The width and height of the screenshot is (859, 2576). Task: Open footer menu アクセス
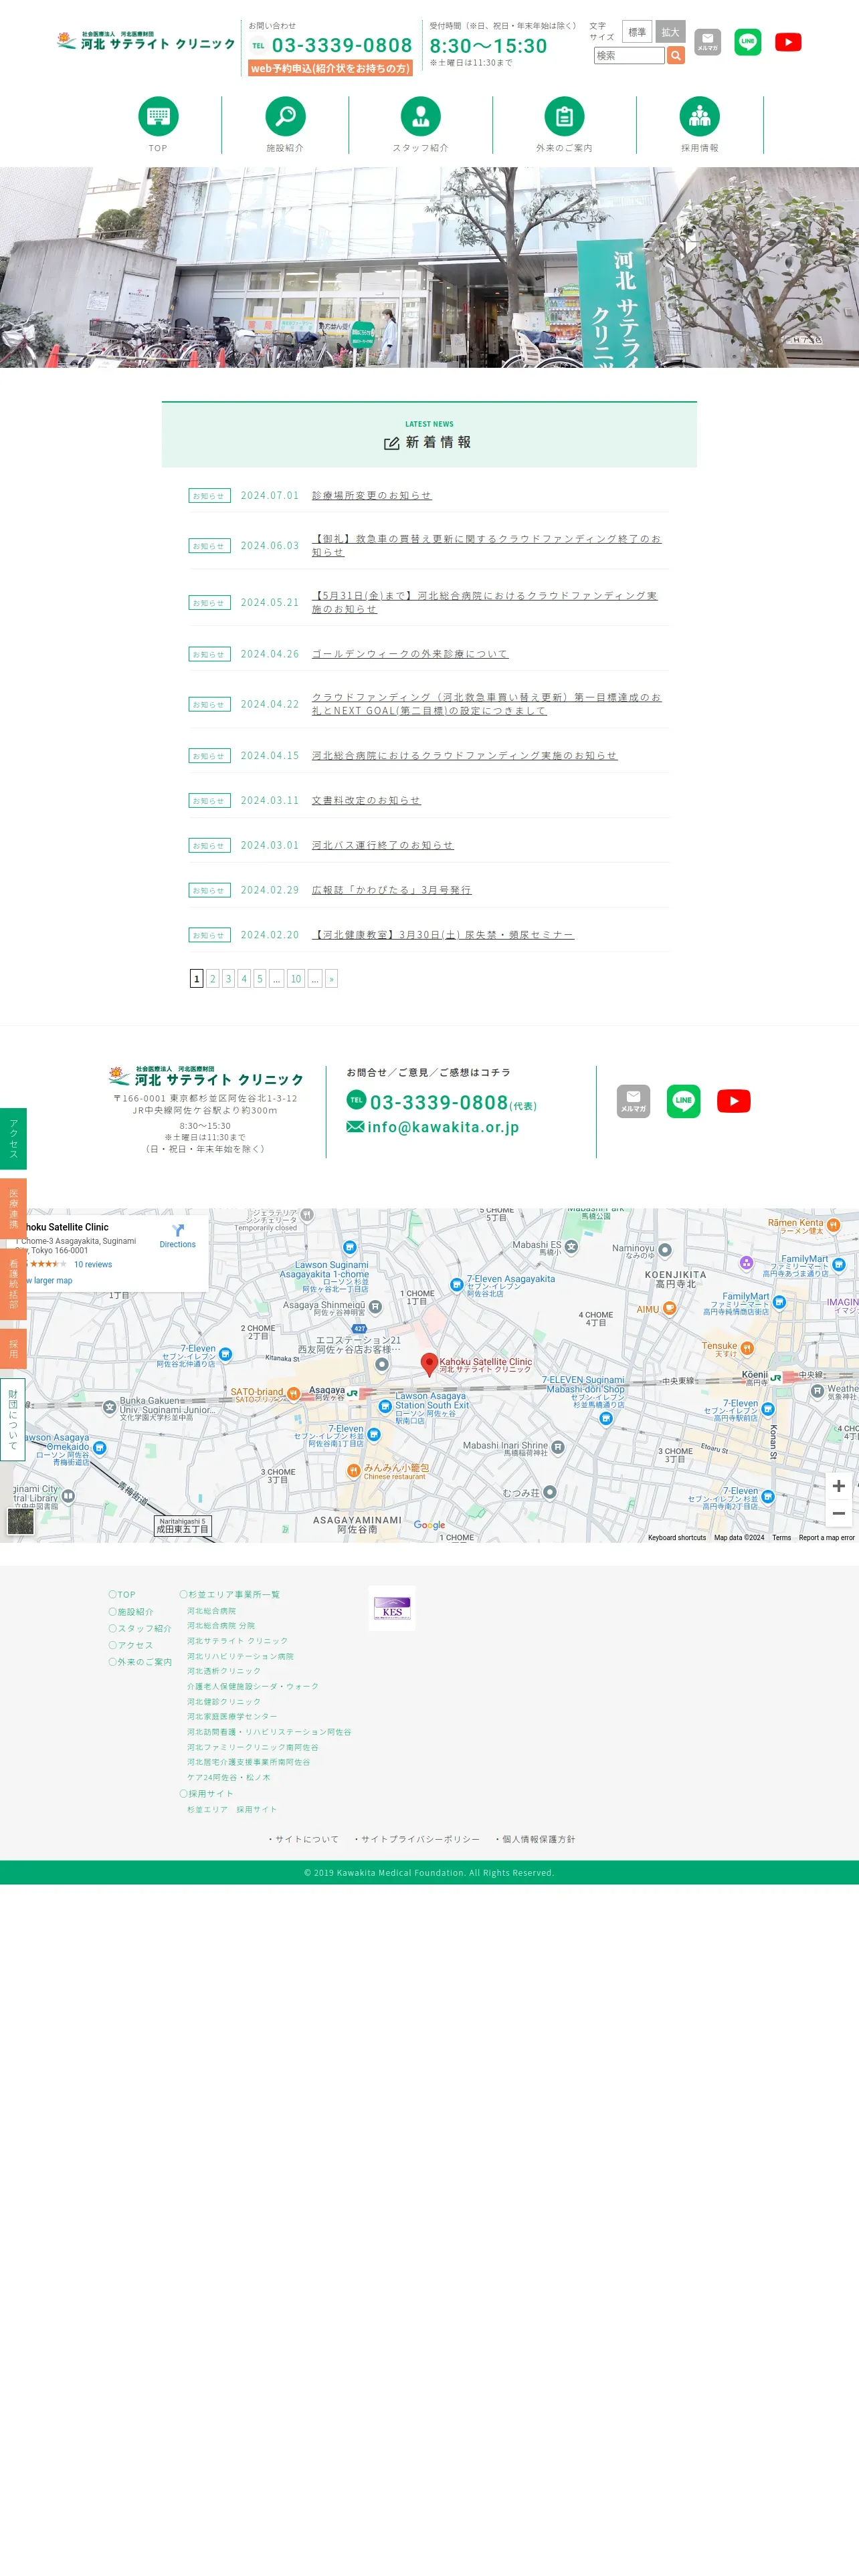pos(131,1645)
